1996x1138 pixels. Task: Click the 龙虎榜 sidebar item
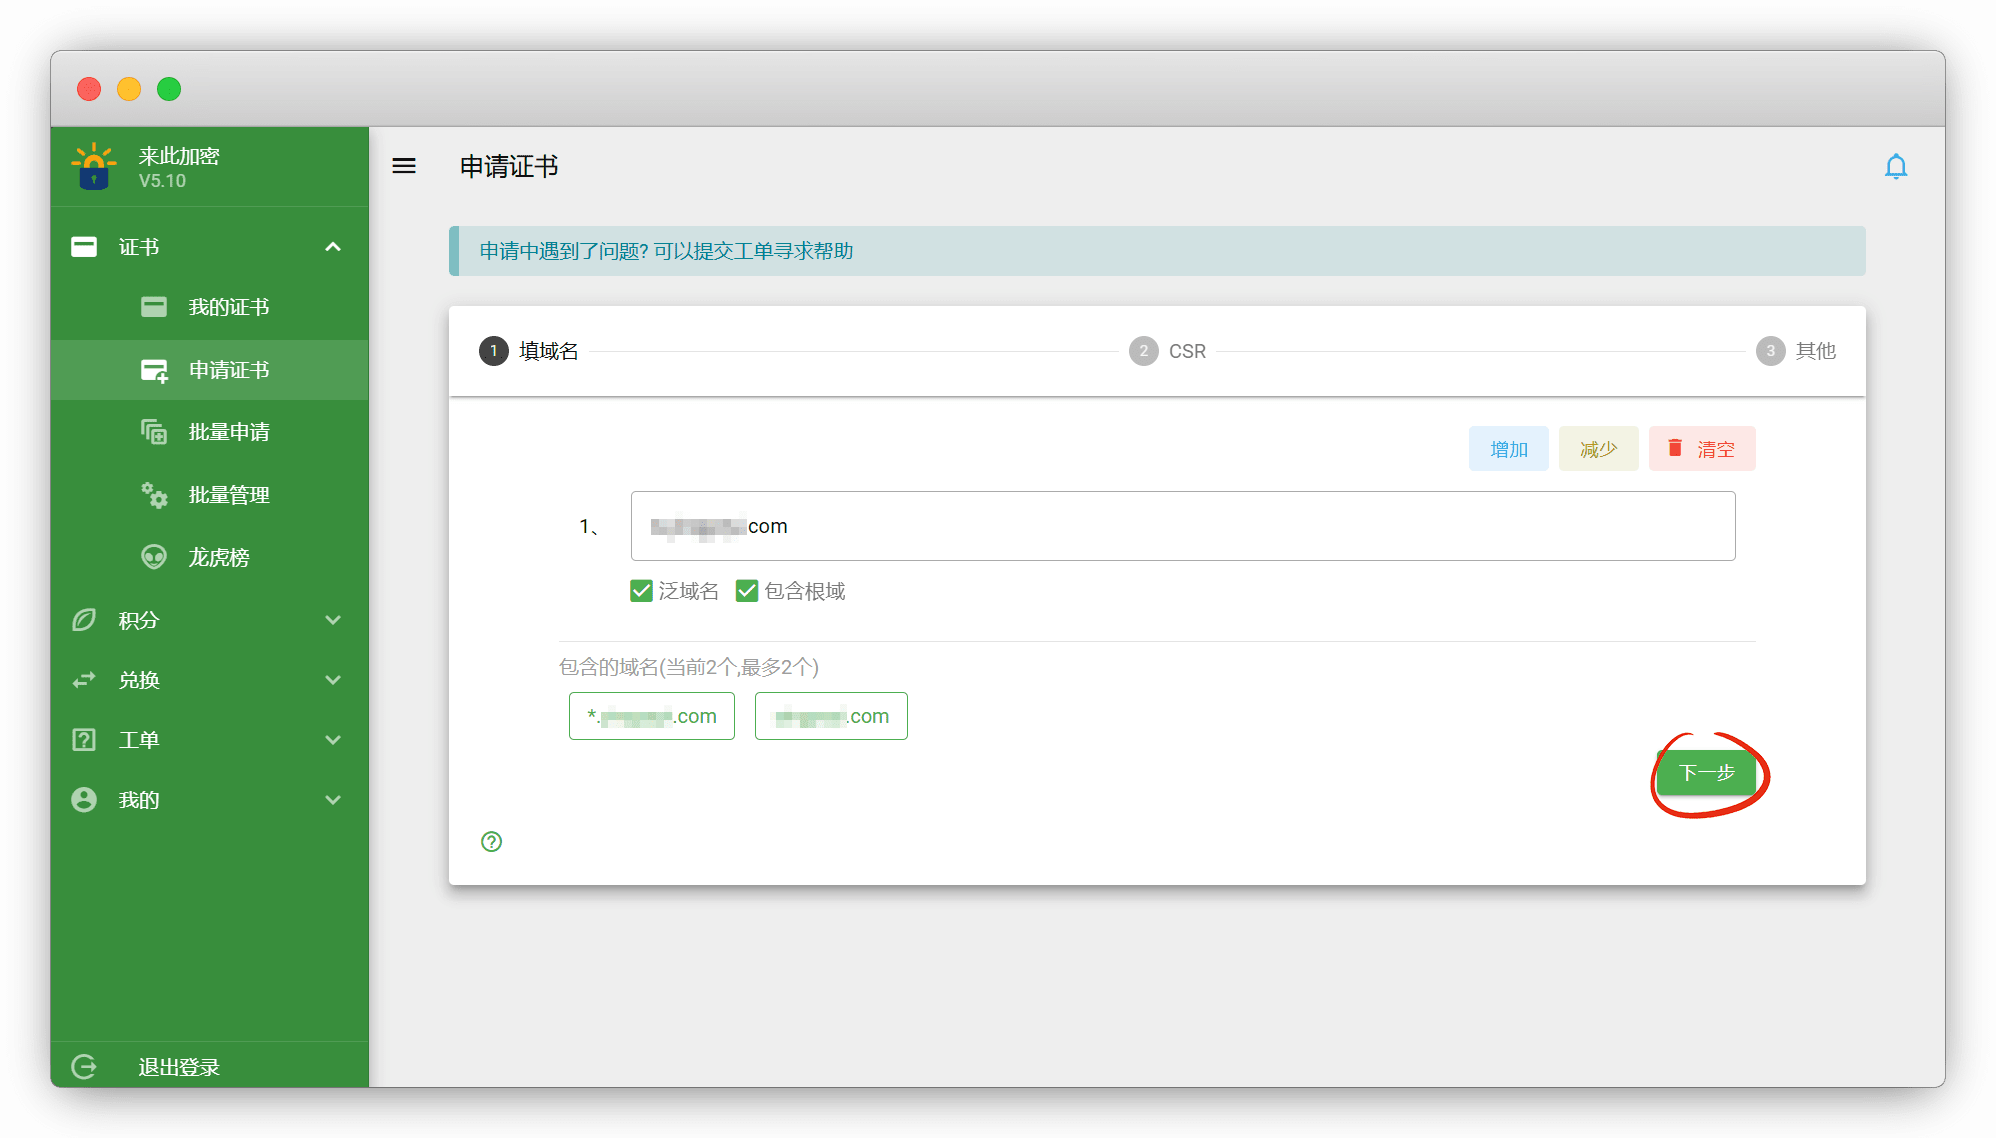[x=218, y=557]
